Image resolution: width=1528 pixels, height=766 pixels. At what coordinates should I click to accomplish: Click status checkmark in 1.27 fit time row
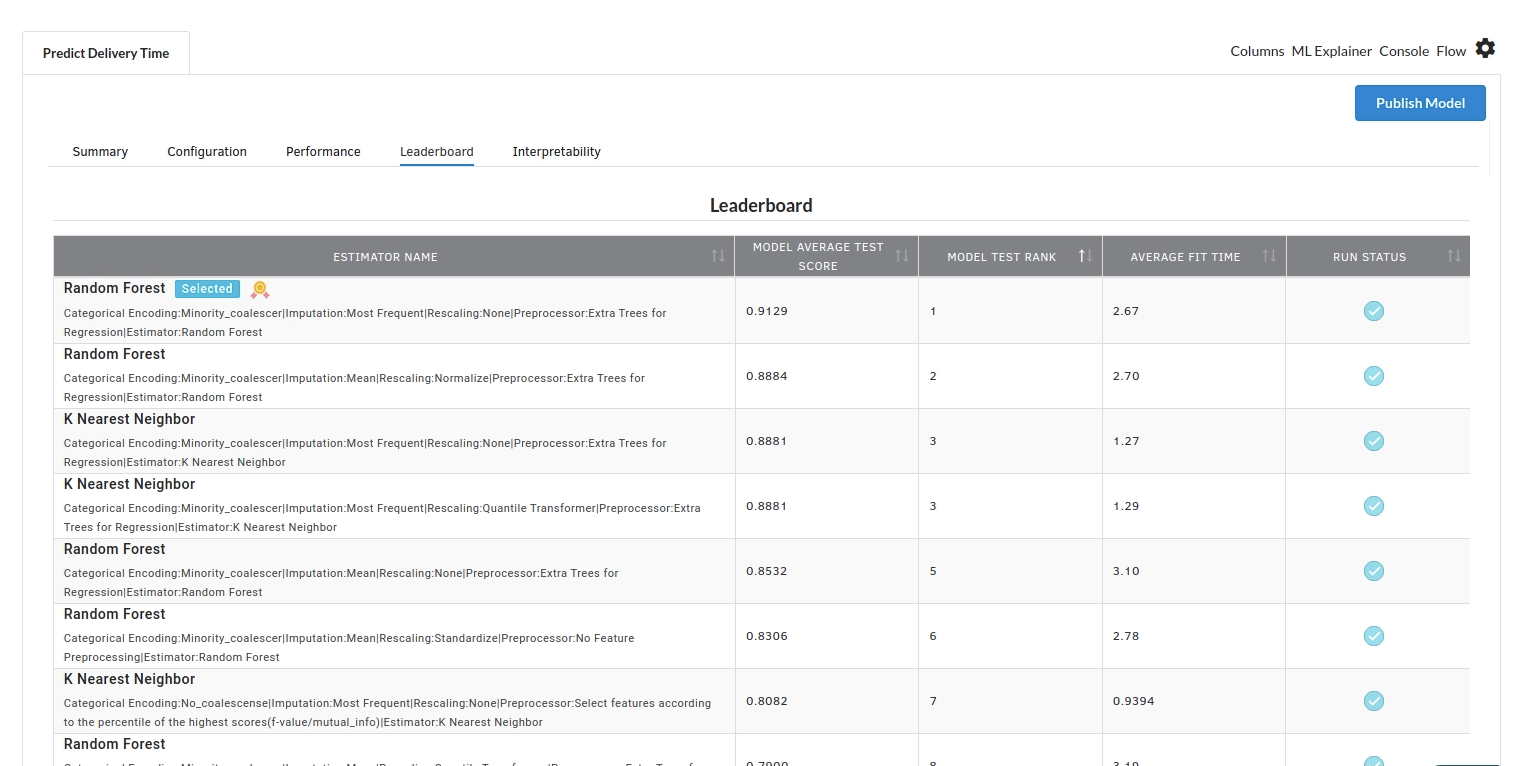(x=1374, y=441)
